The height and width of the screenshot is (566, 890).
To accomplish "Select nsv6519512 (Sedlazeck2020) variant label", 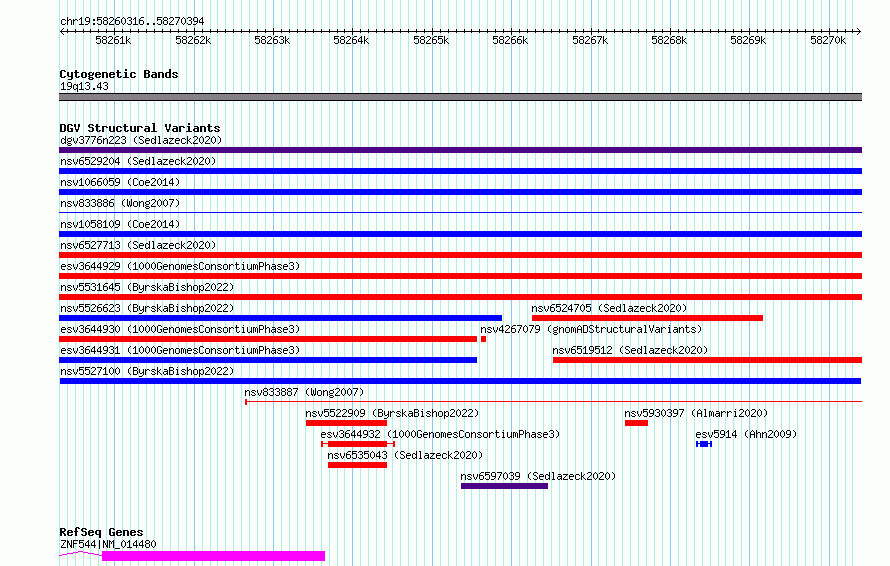I will (630, 350).
